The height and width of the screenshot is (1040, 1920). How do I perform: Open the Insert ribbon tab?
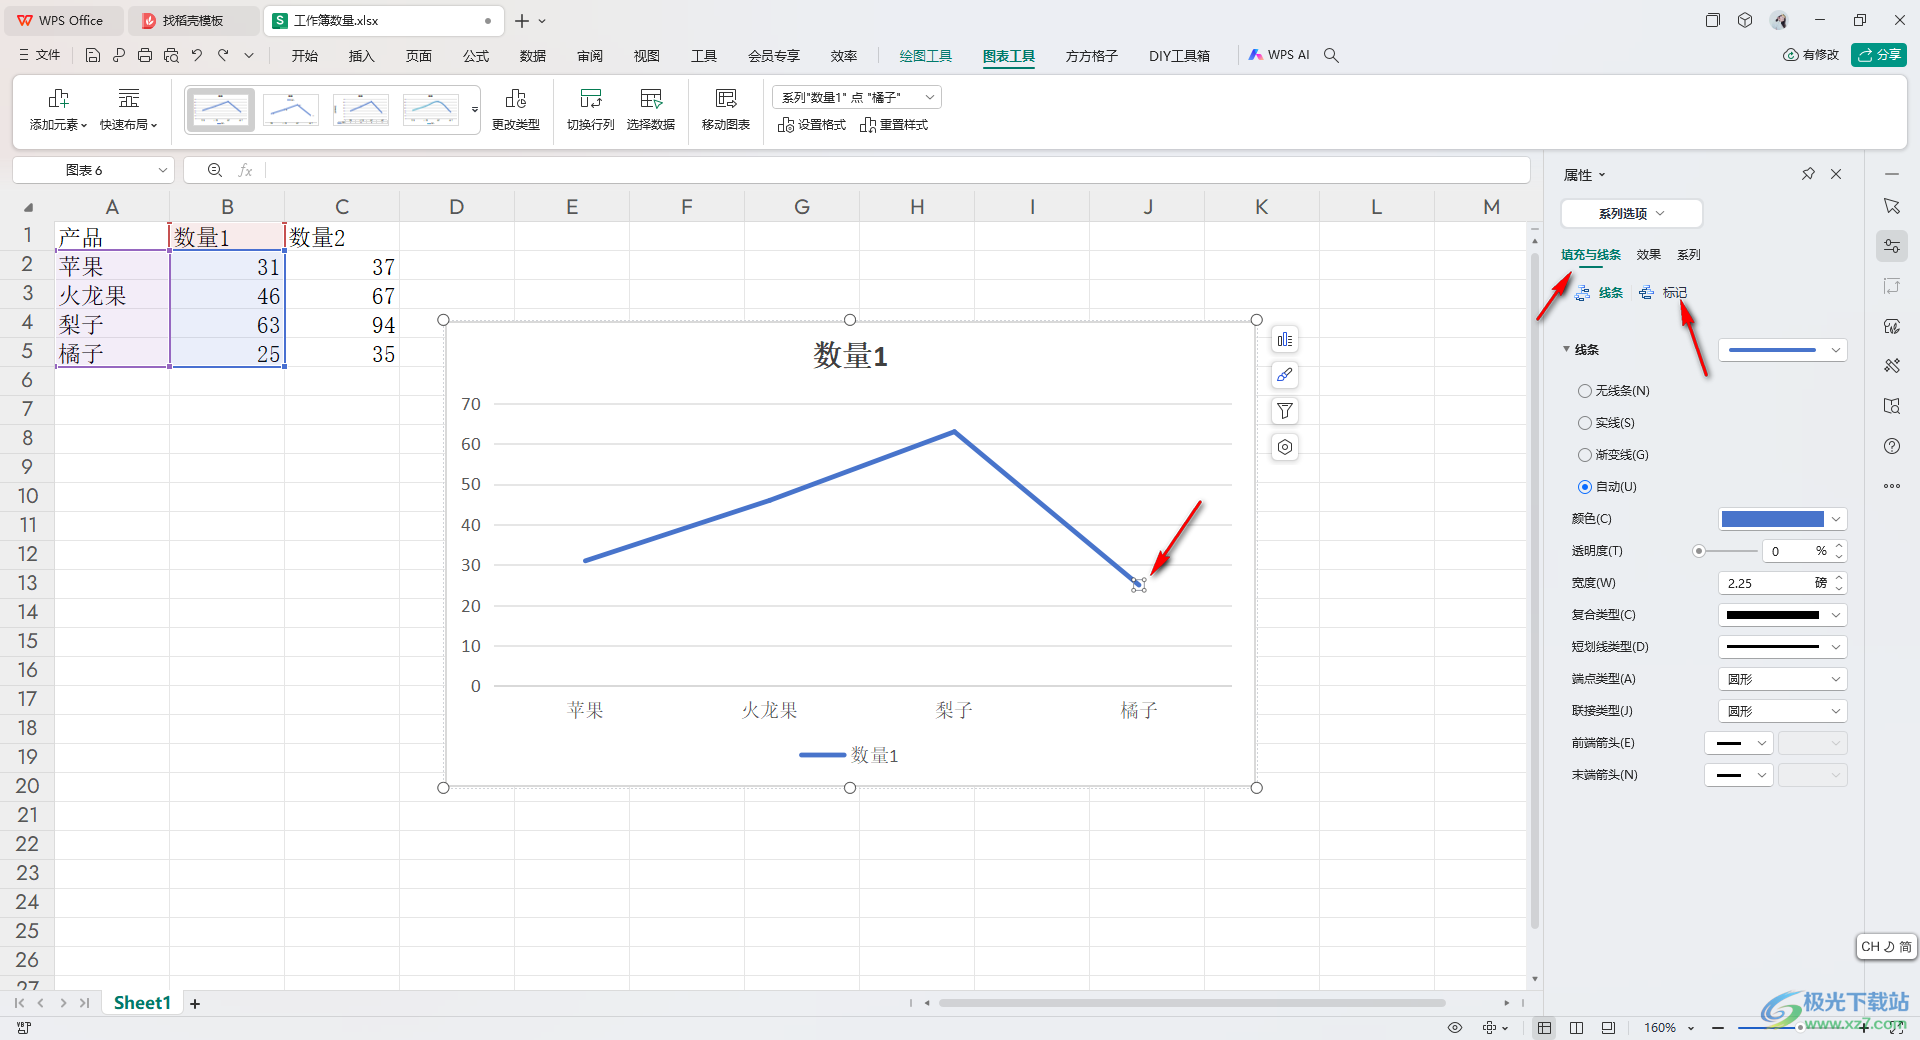point(361,56)
